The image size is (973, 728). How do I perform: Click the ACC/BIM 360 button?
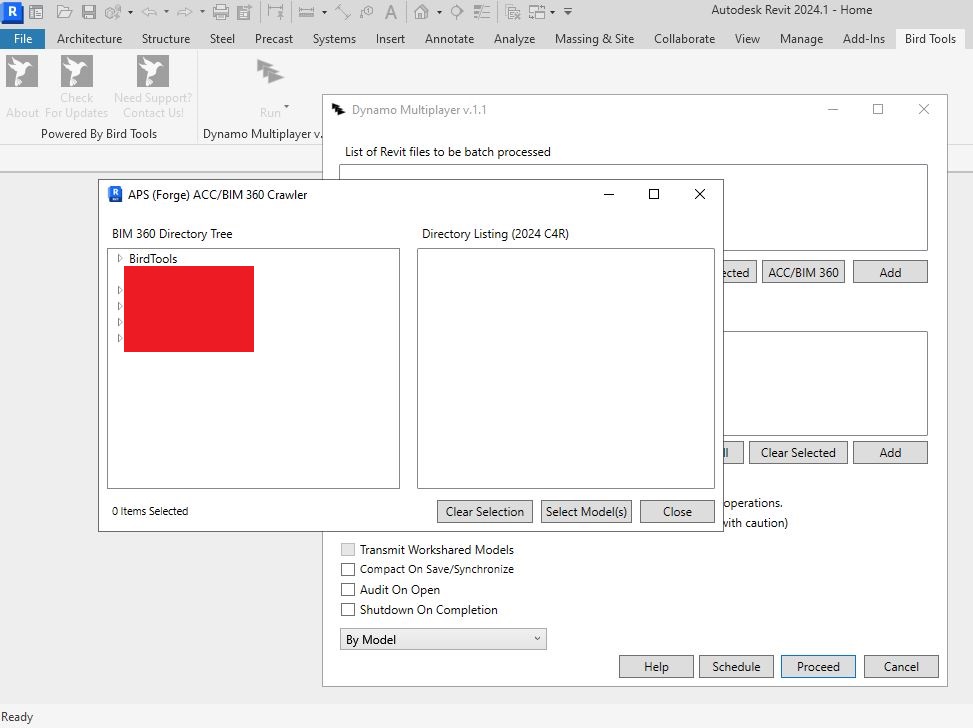(x=803, y=272)
